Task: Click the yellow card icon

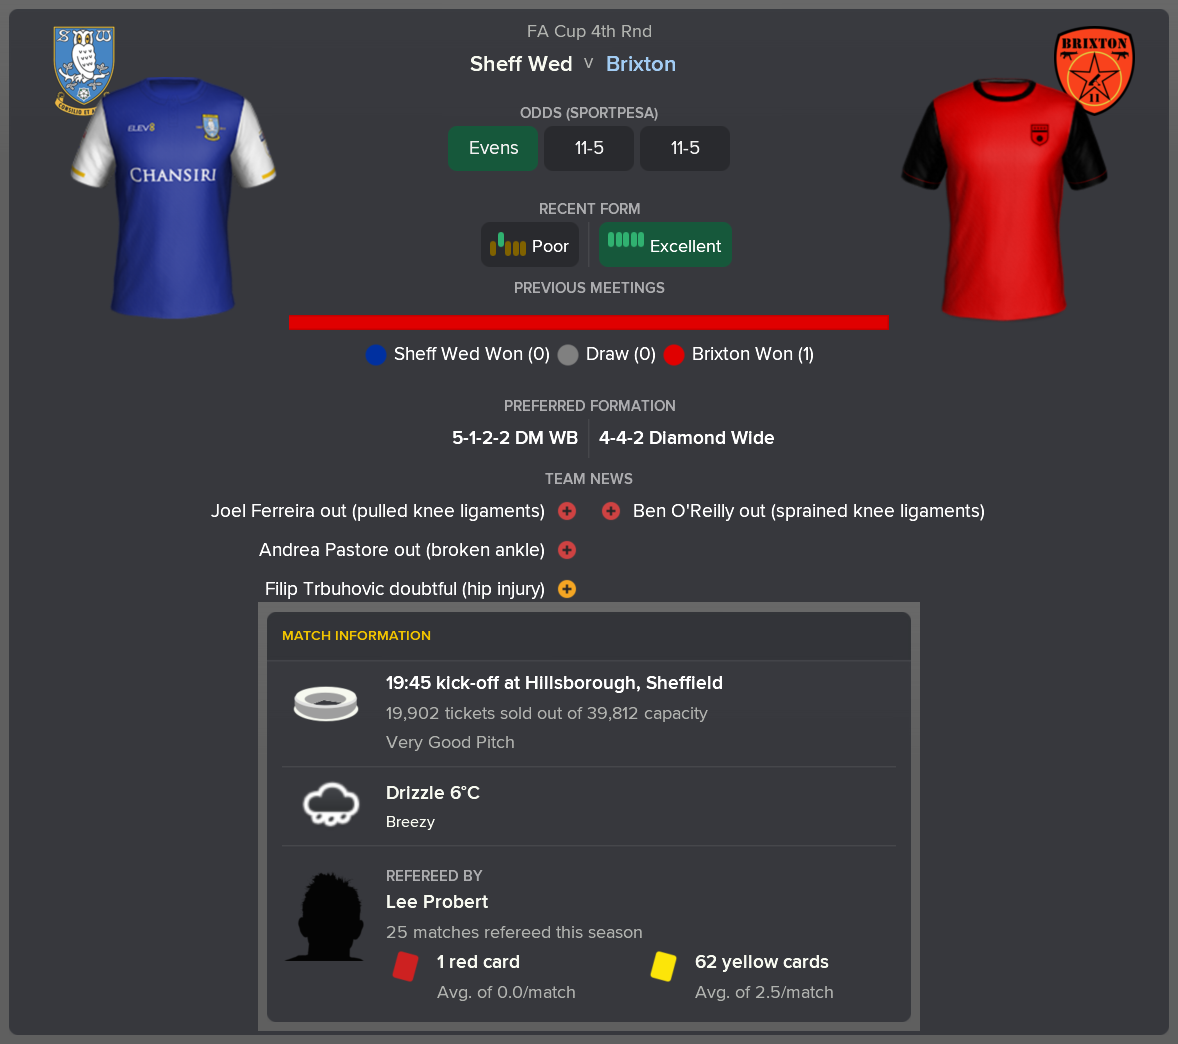Action: (x=663, y=966)
